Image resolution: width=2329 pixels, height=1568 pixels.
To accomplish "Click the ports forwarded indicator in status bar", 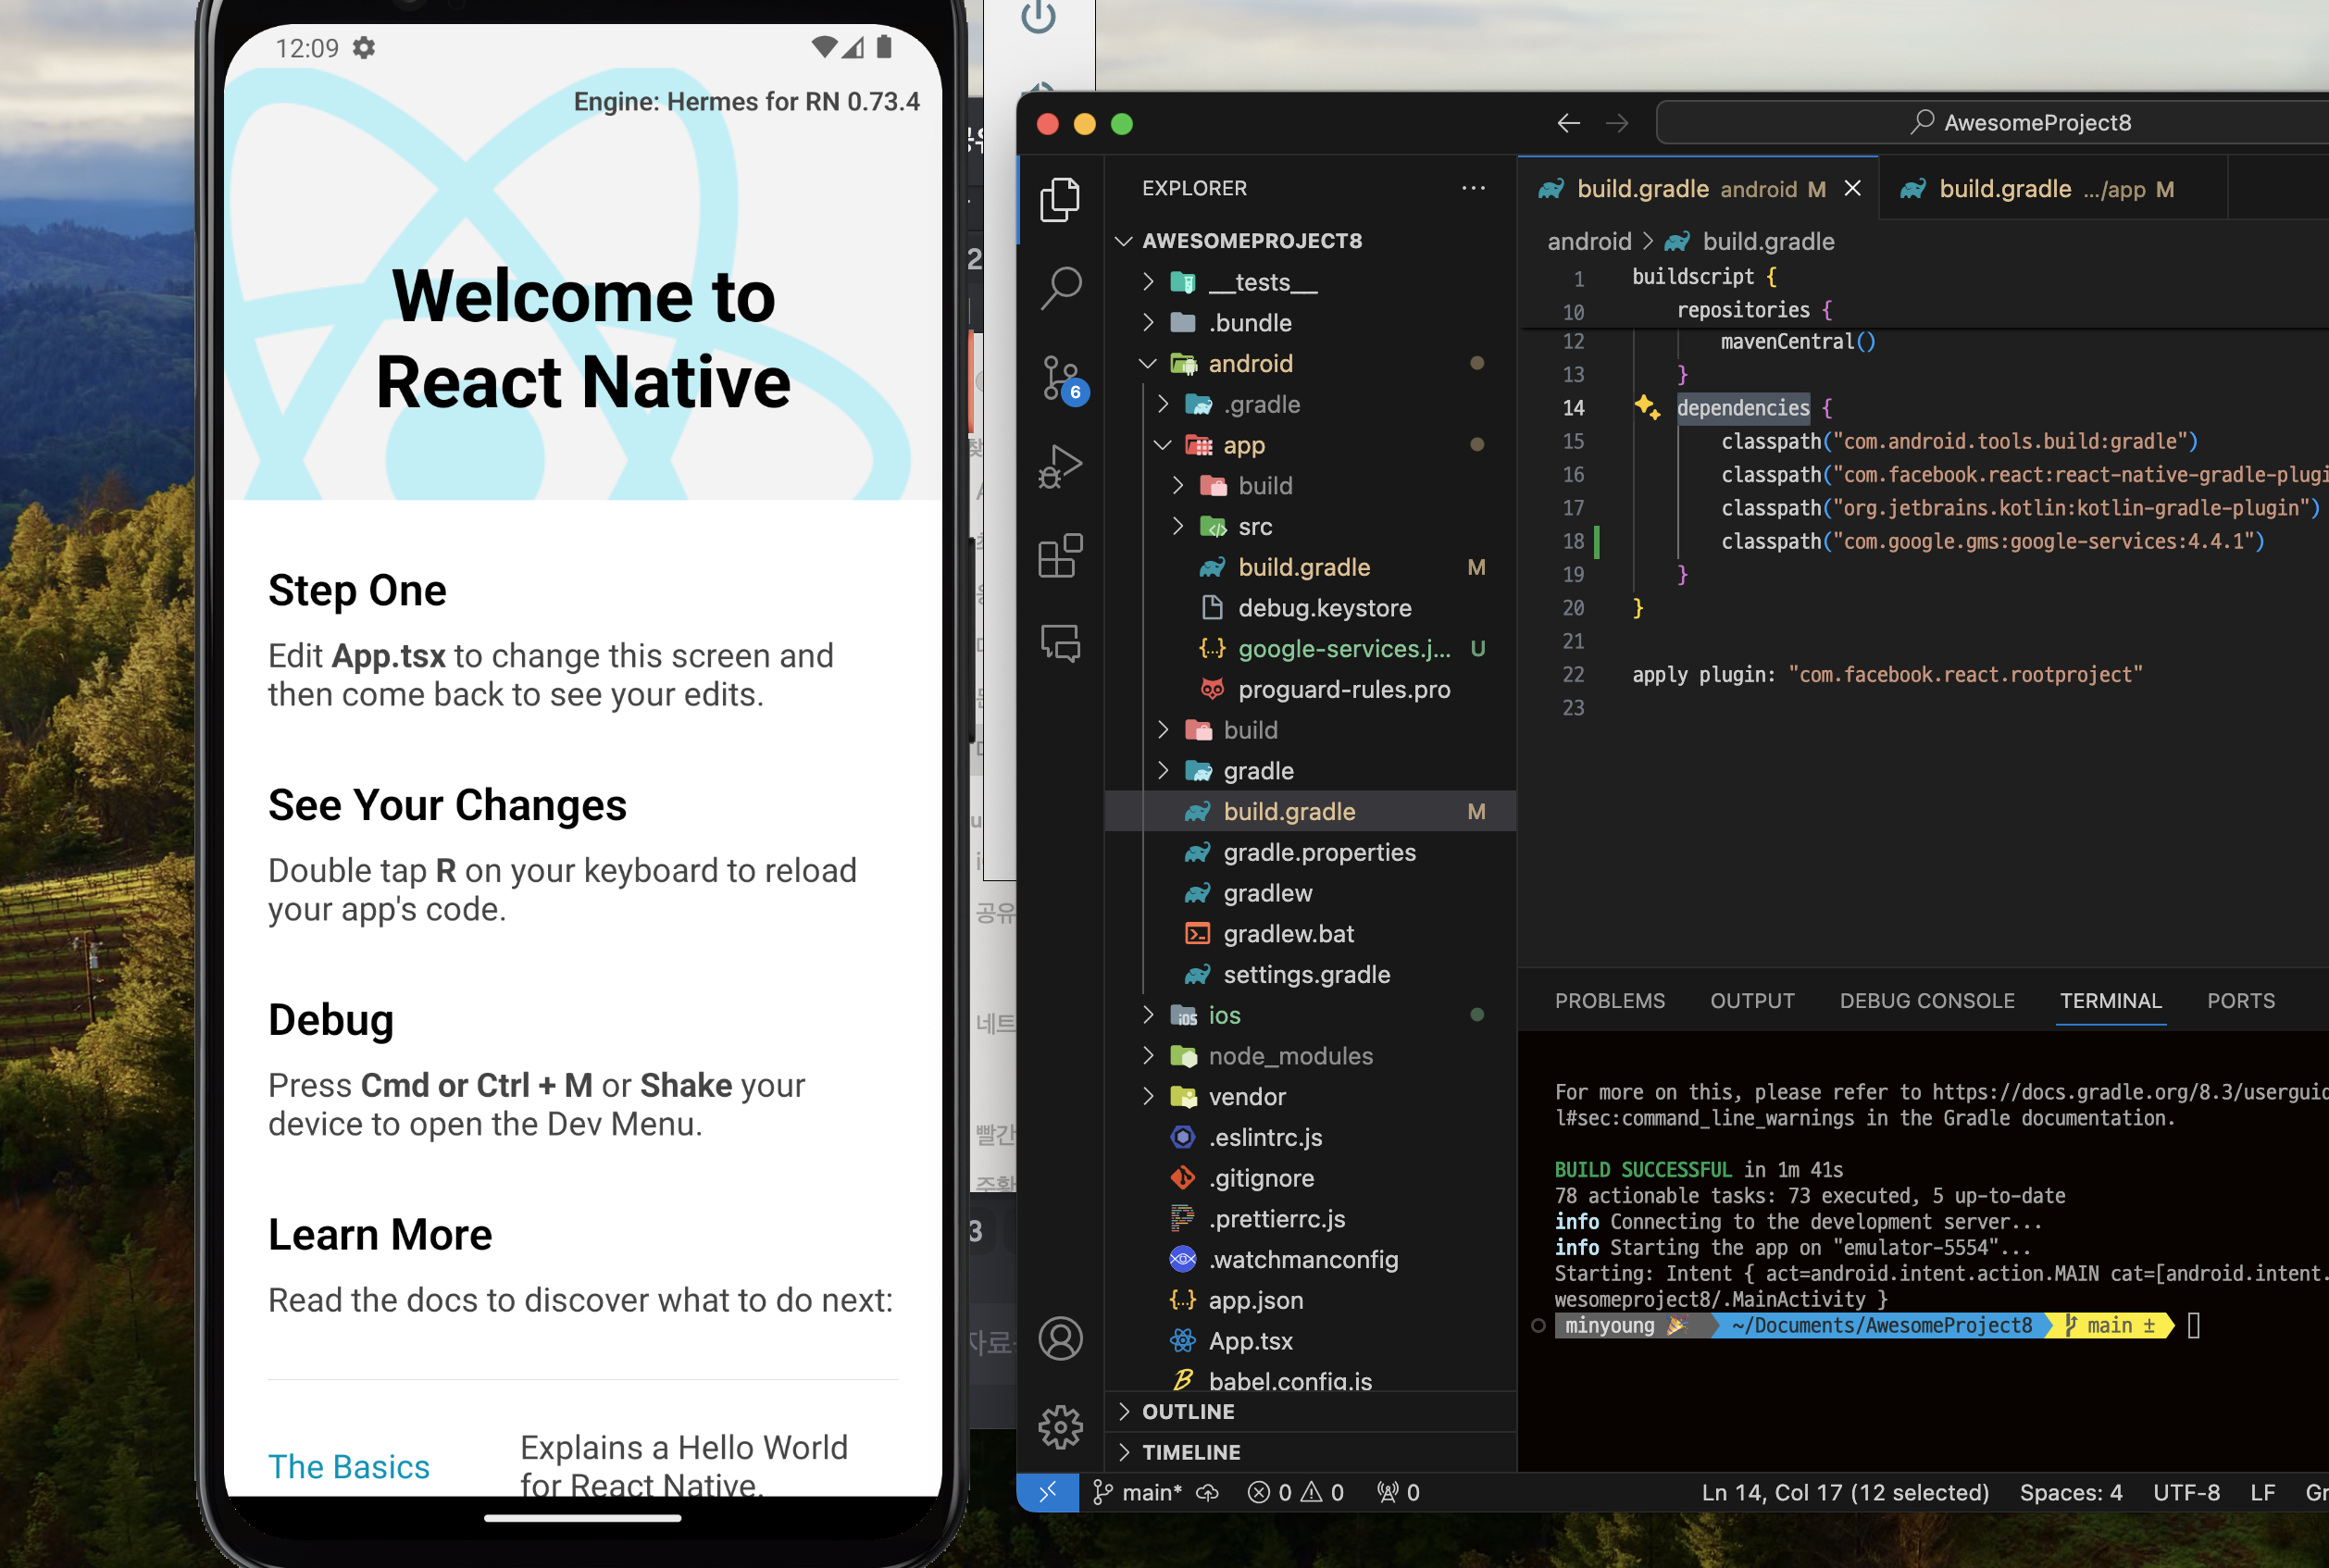I will point(1398,1492).
